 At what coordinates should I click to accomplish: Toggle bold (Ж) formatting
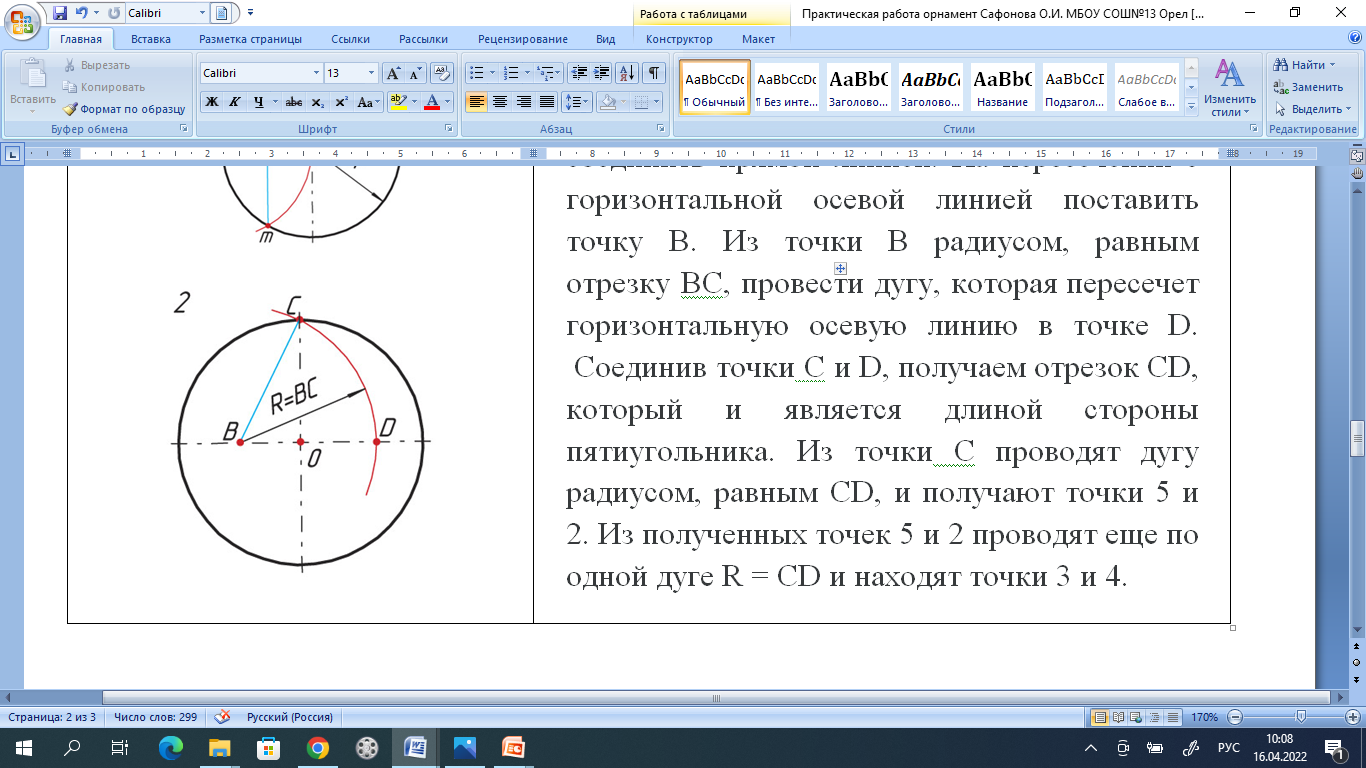pos(211,102)
